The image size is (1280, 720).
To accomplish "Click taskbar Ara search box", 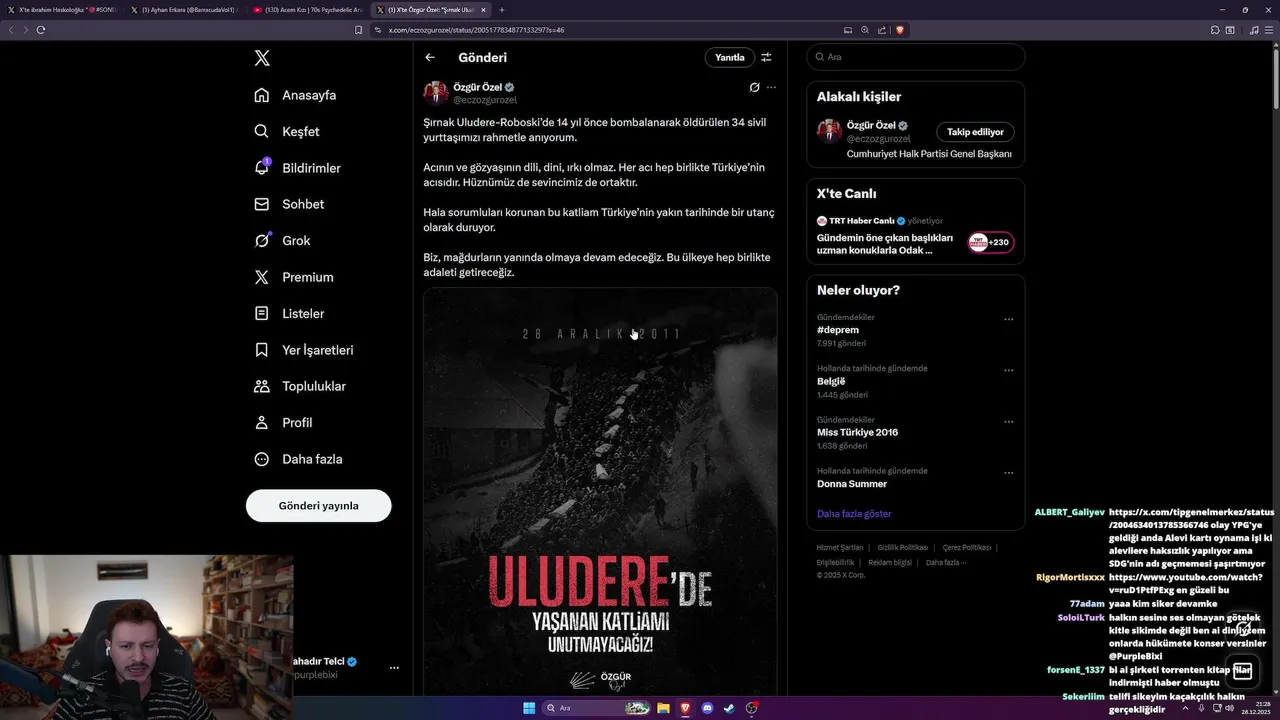I will tap(596, 708).
